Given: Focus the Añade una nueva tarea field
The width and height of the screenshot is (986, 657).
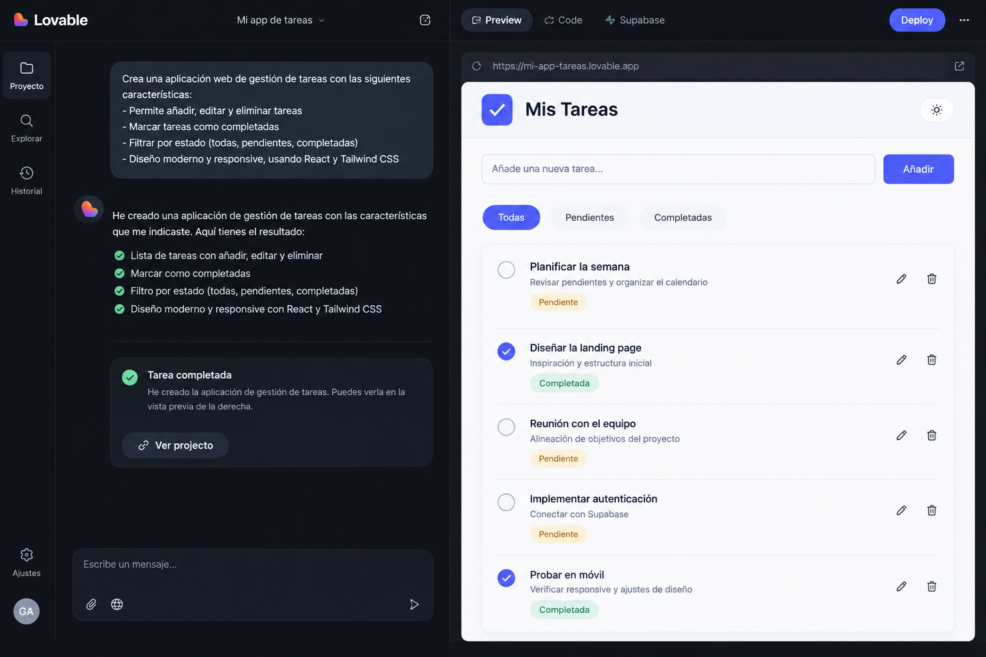Looking at the screenshot, I should (x=678, y=169).
